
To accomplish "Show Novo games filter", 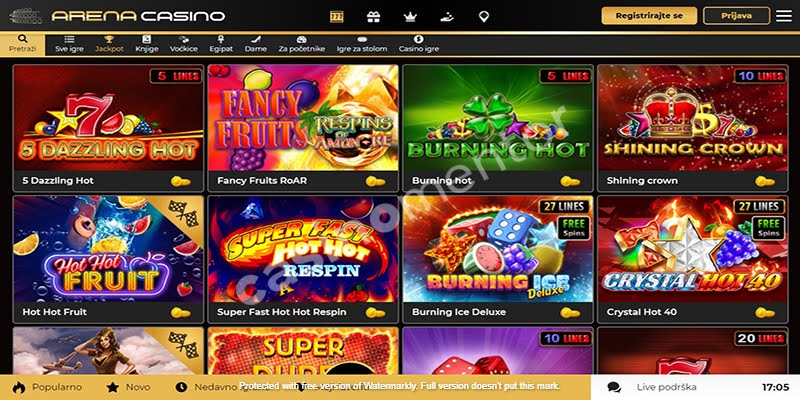I will click(x=129, y=387).
